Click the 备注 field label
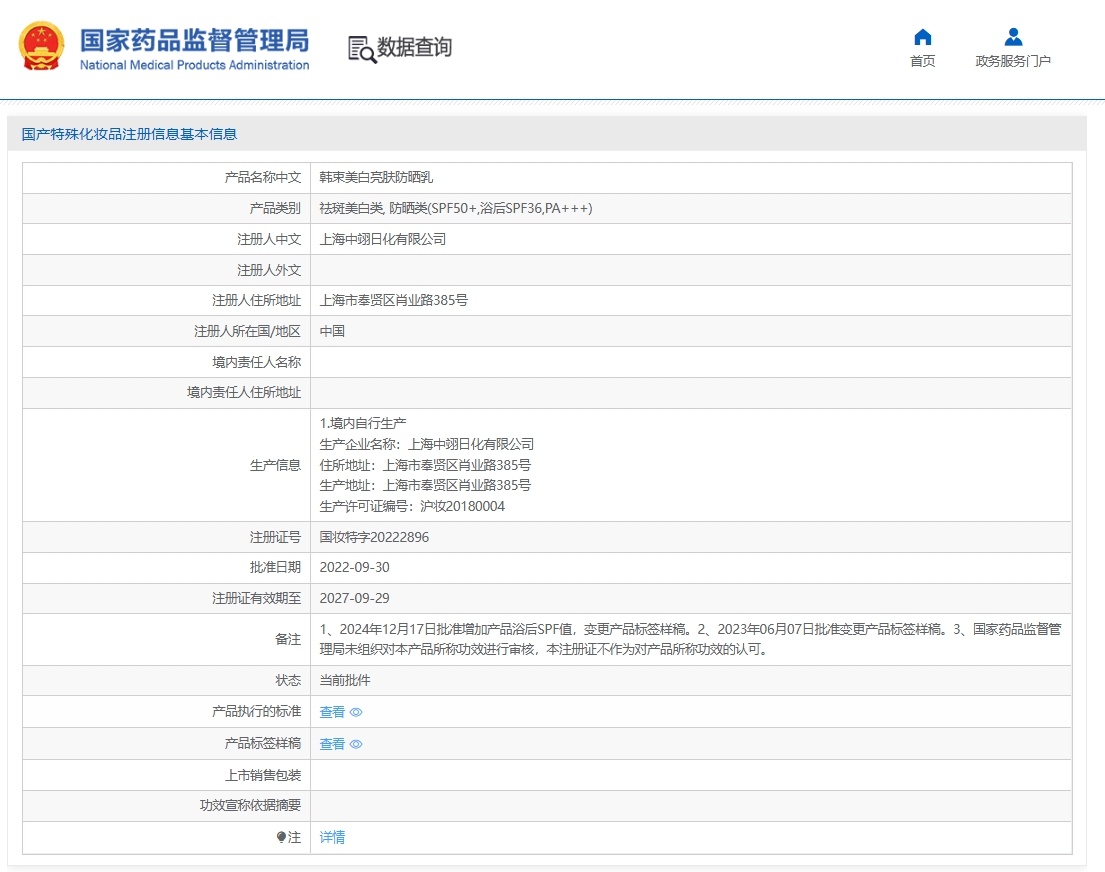 pyautogui.click(x=288, y=639)
